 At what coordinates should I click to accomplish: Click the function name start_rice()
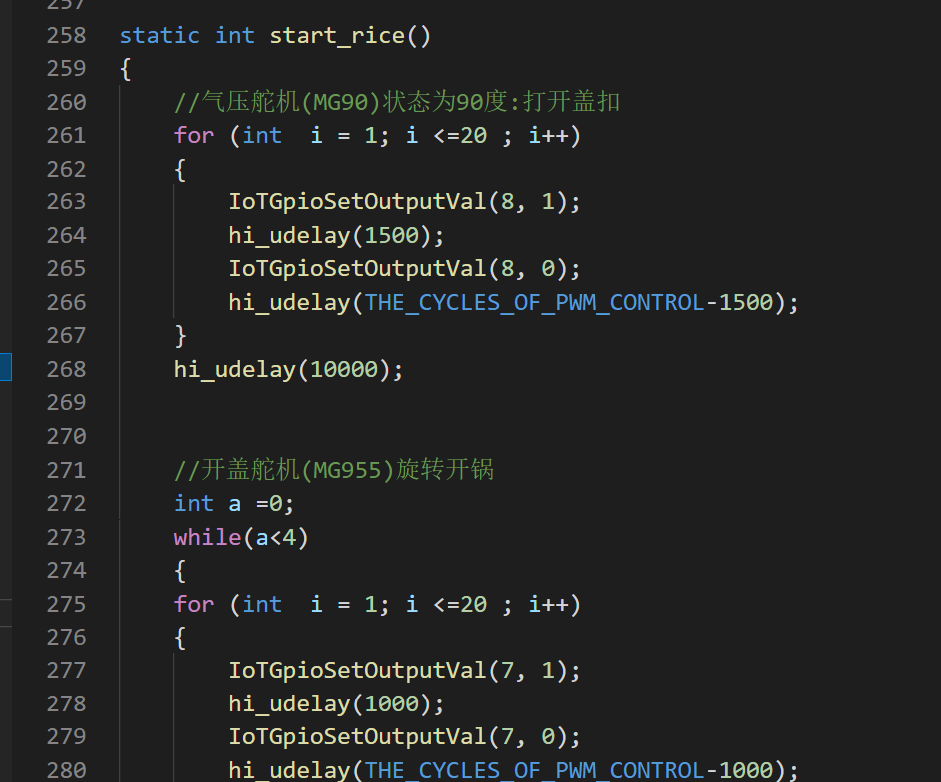(350, 35)
